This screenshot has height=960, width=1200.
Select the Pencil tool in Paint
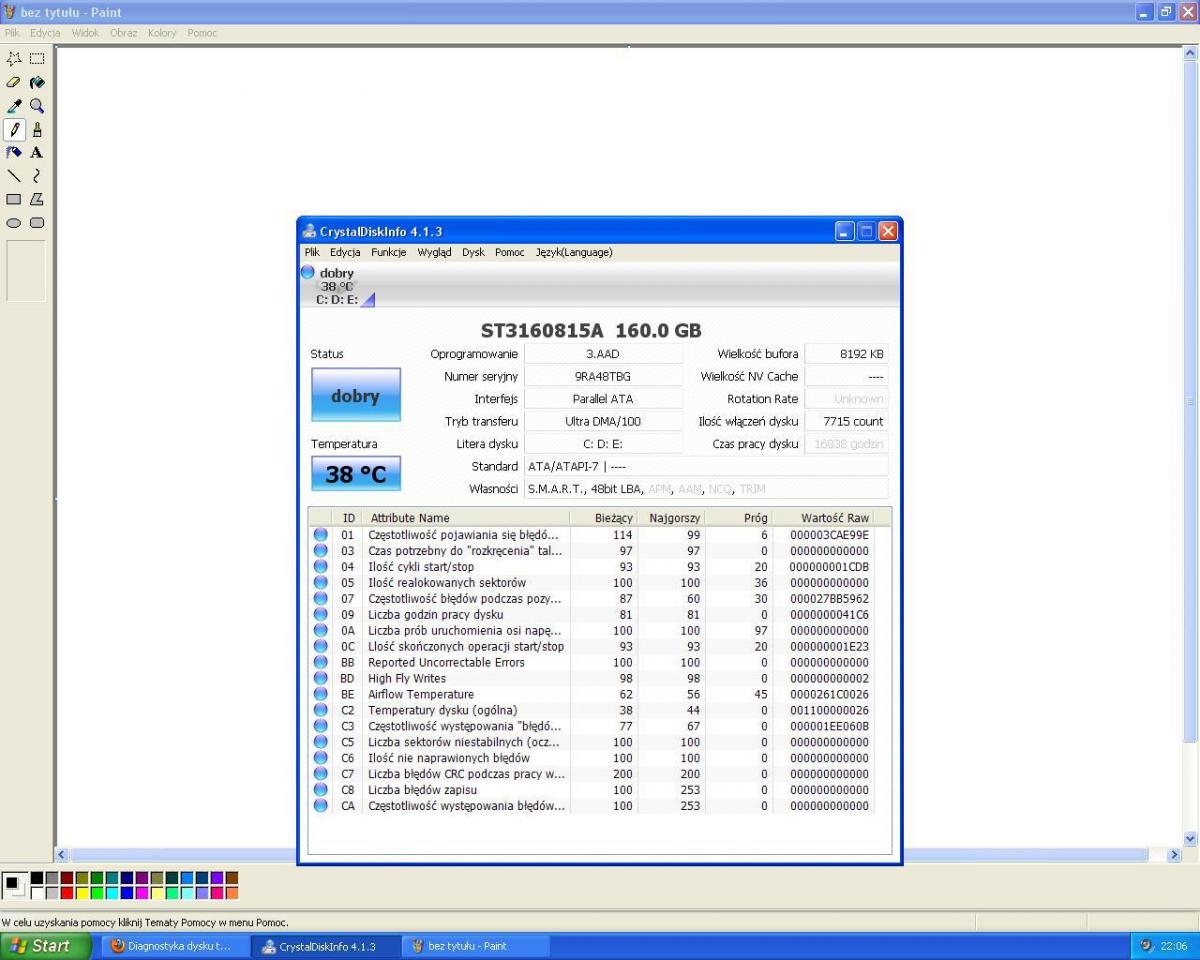tap(14, 129)
